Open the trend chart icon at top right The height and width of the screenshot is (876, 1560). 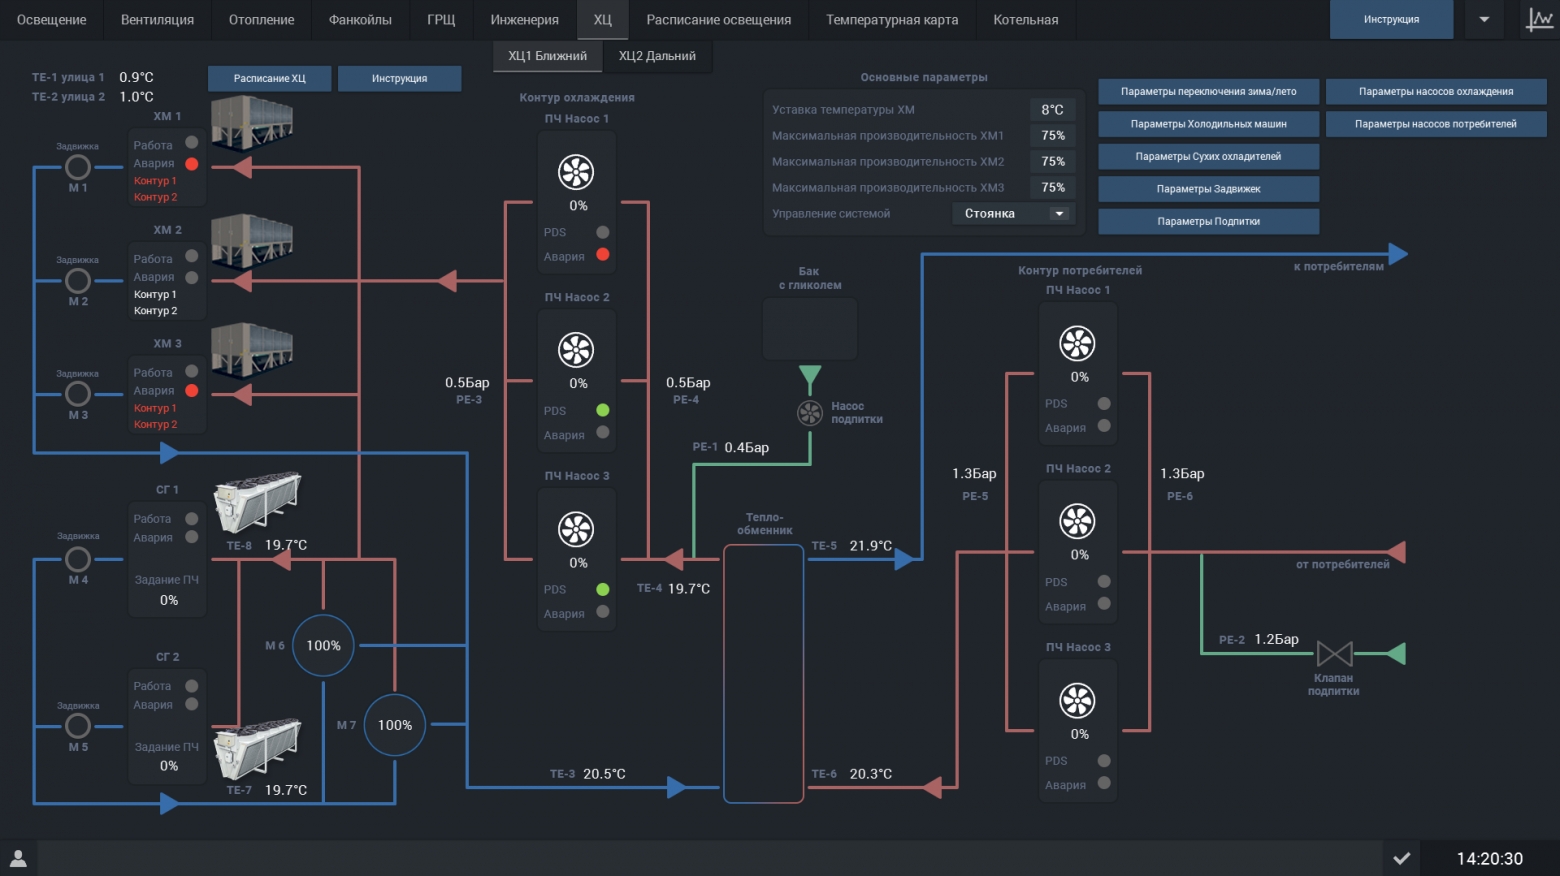click(x=1539, y=19)
